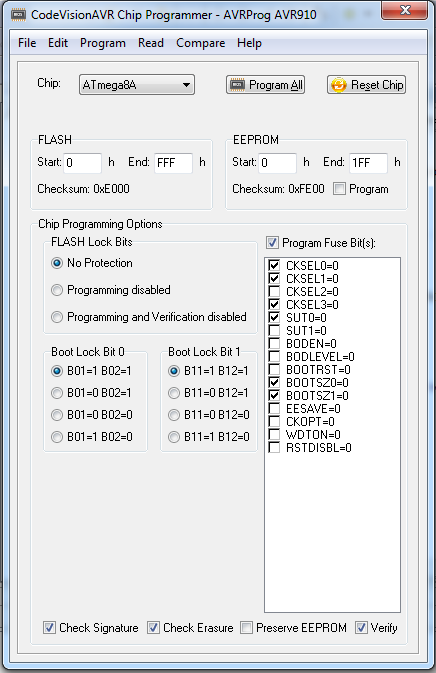Select Programming disabled option
Image resolution: width=436 pixels, height=673 pixels.
[57, 290]
